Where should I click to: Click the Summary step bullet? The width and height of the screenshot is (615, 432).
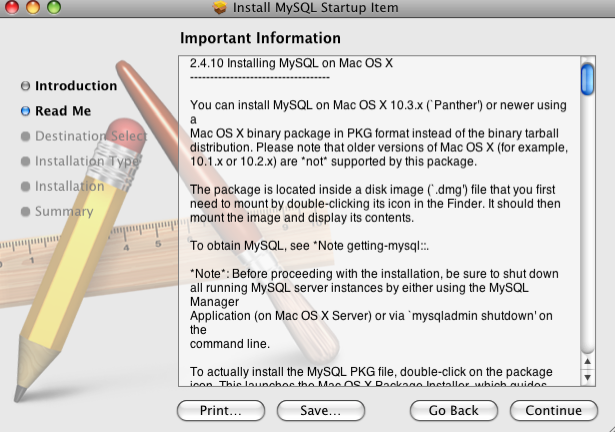(x=25, y=211)
